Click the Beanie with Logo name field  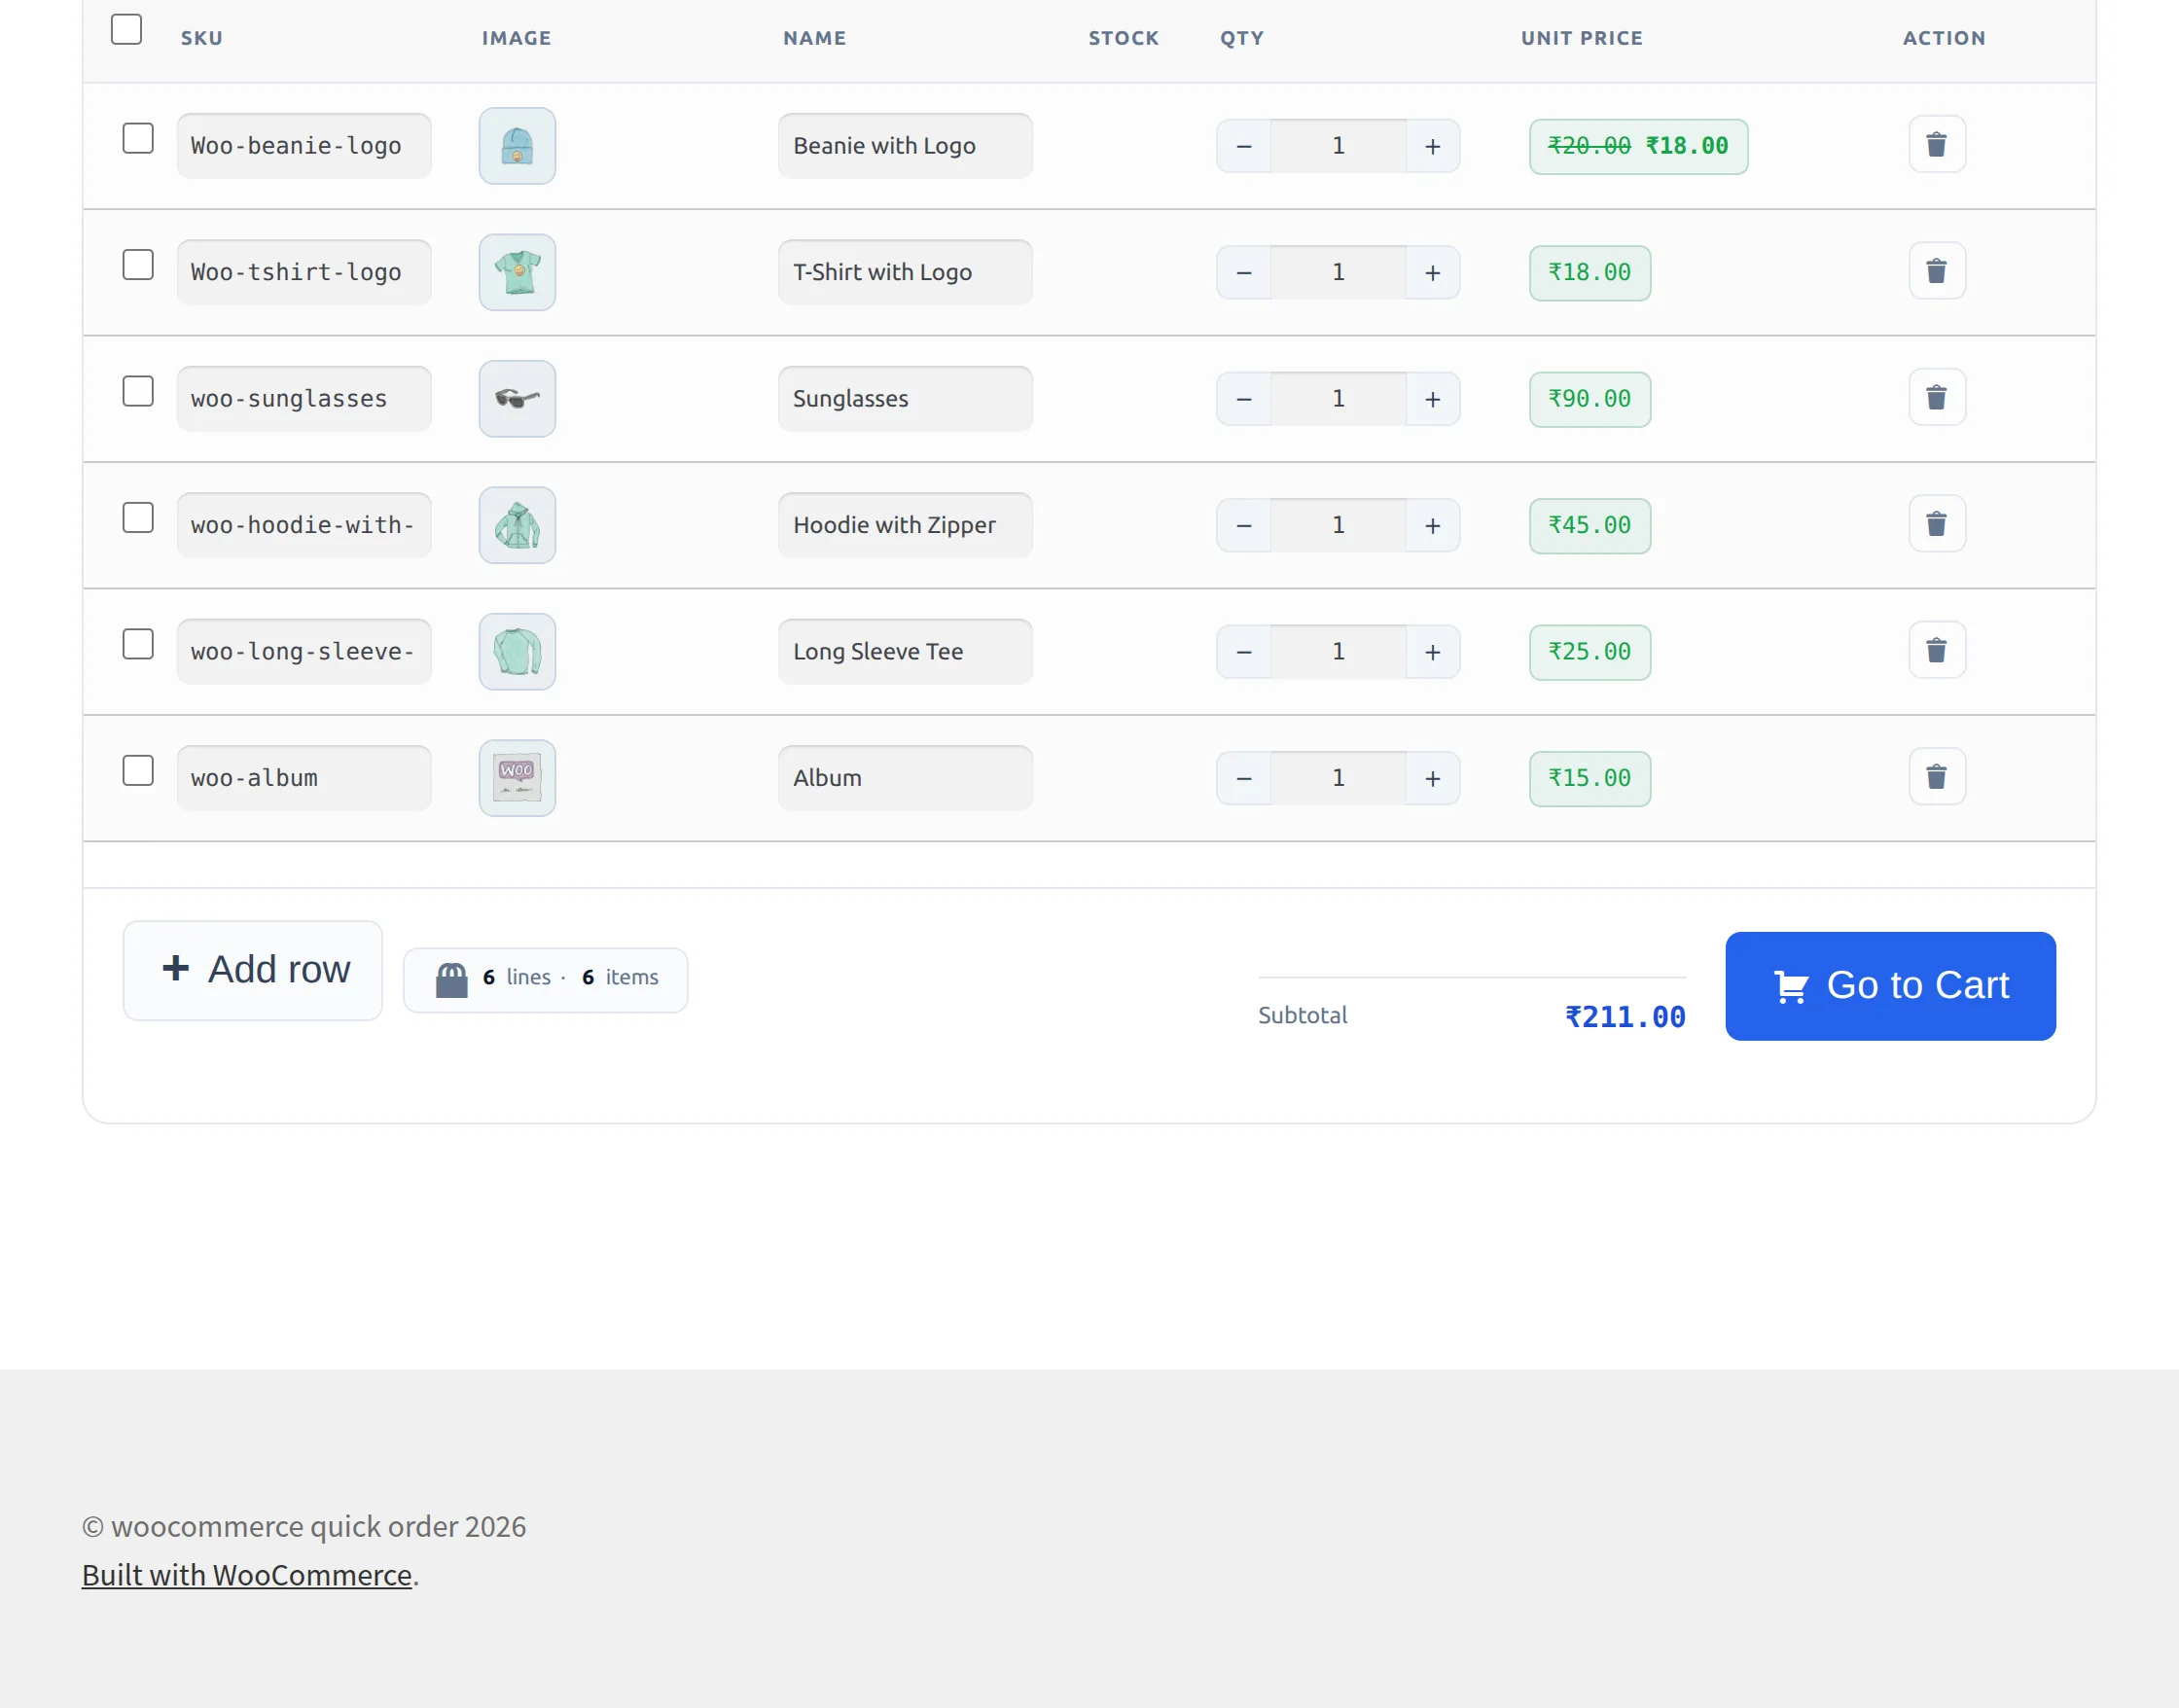(x=905, y=146)
